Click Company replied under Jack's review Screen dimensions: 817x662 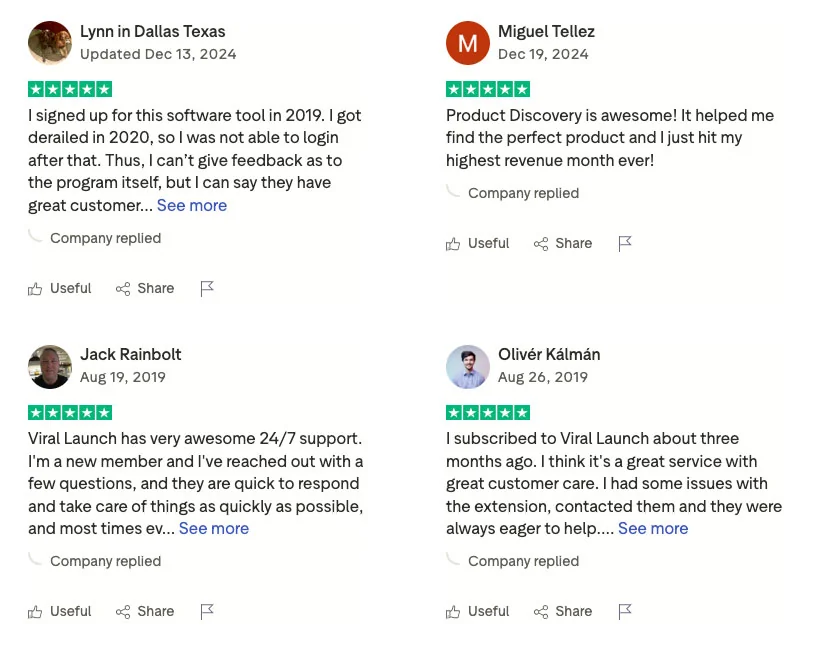coord(105,562)
